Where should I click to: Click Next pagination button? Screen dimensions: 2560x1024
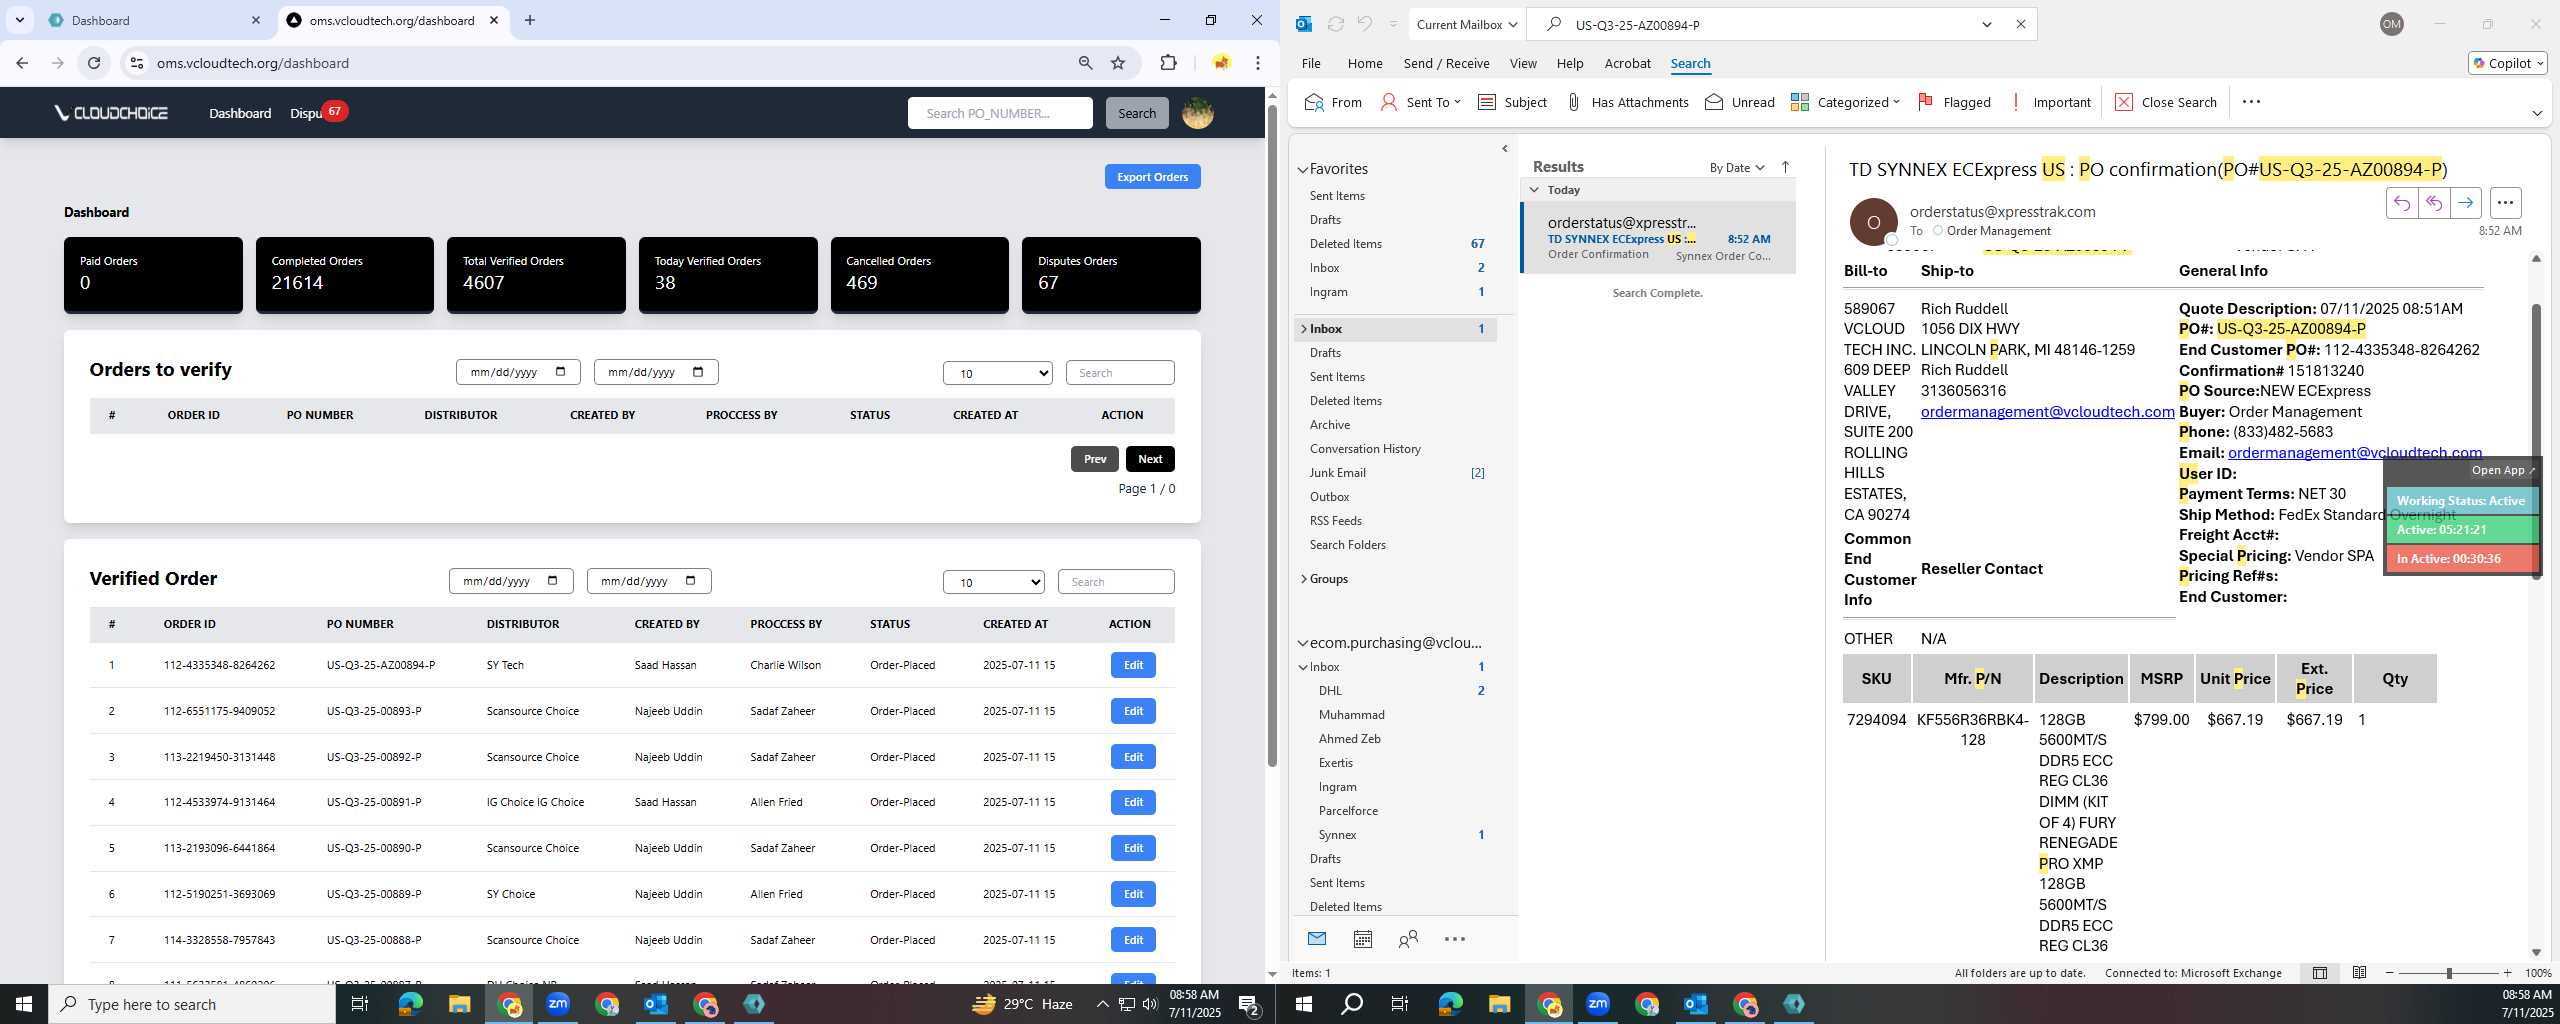1150,459
